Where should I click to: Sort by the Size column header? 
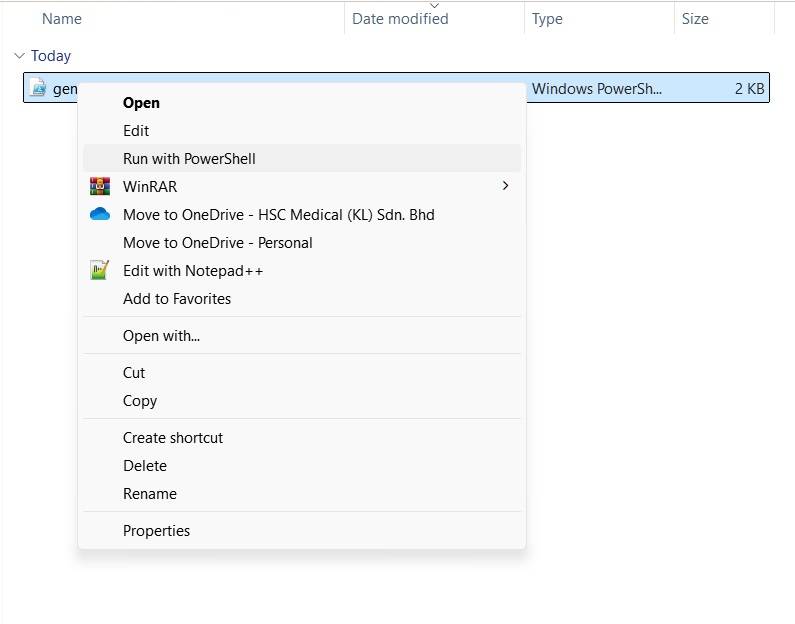(x=695, y=19)
